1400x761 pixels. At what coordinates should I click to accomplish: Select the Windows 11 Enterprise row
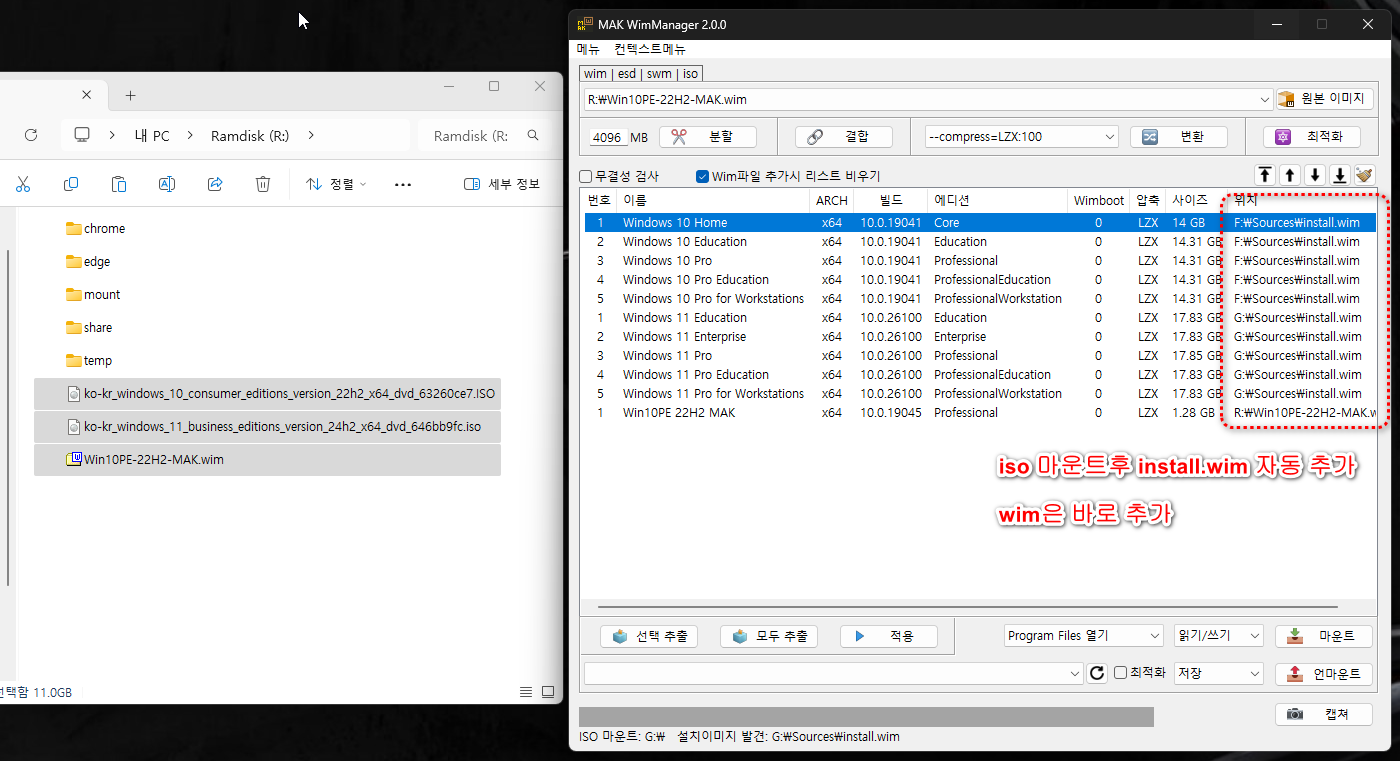click(x=980, y=337)
